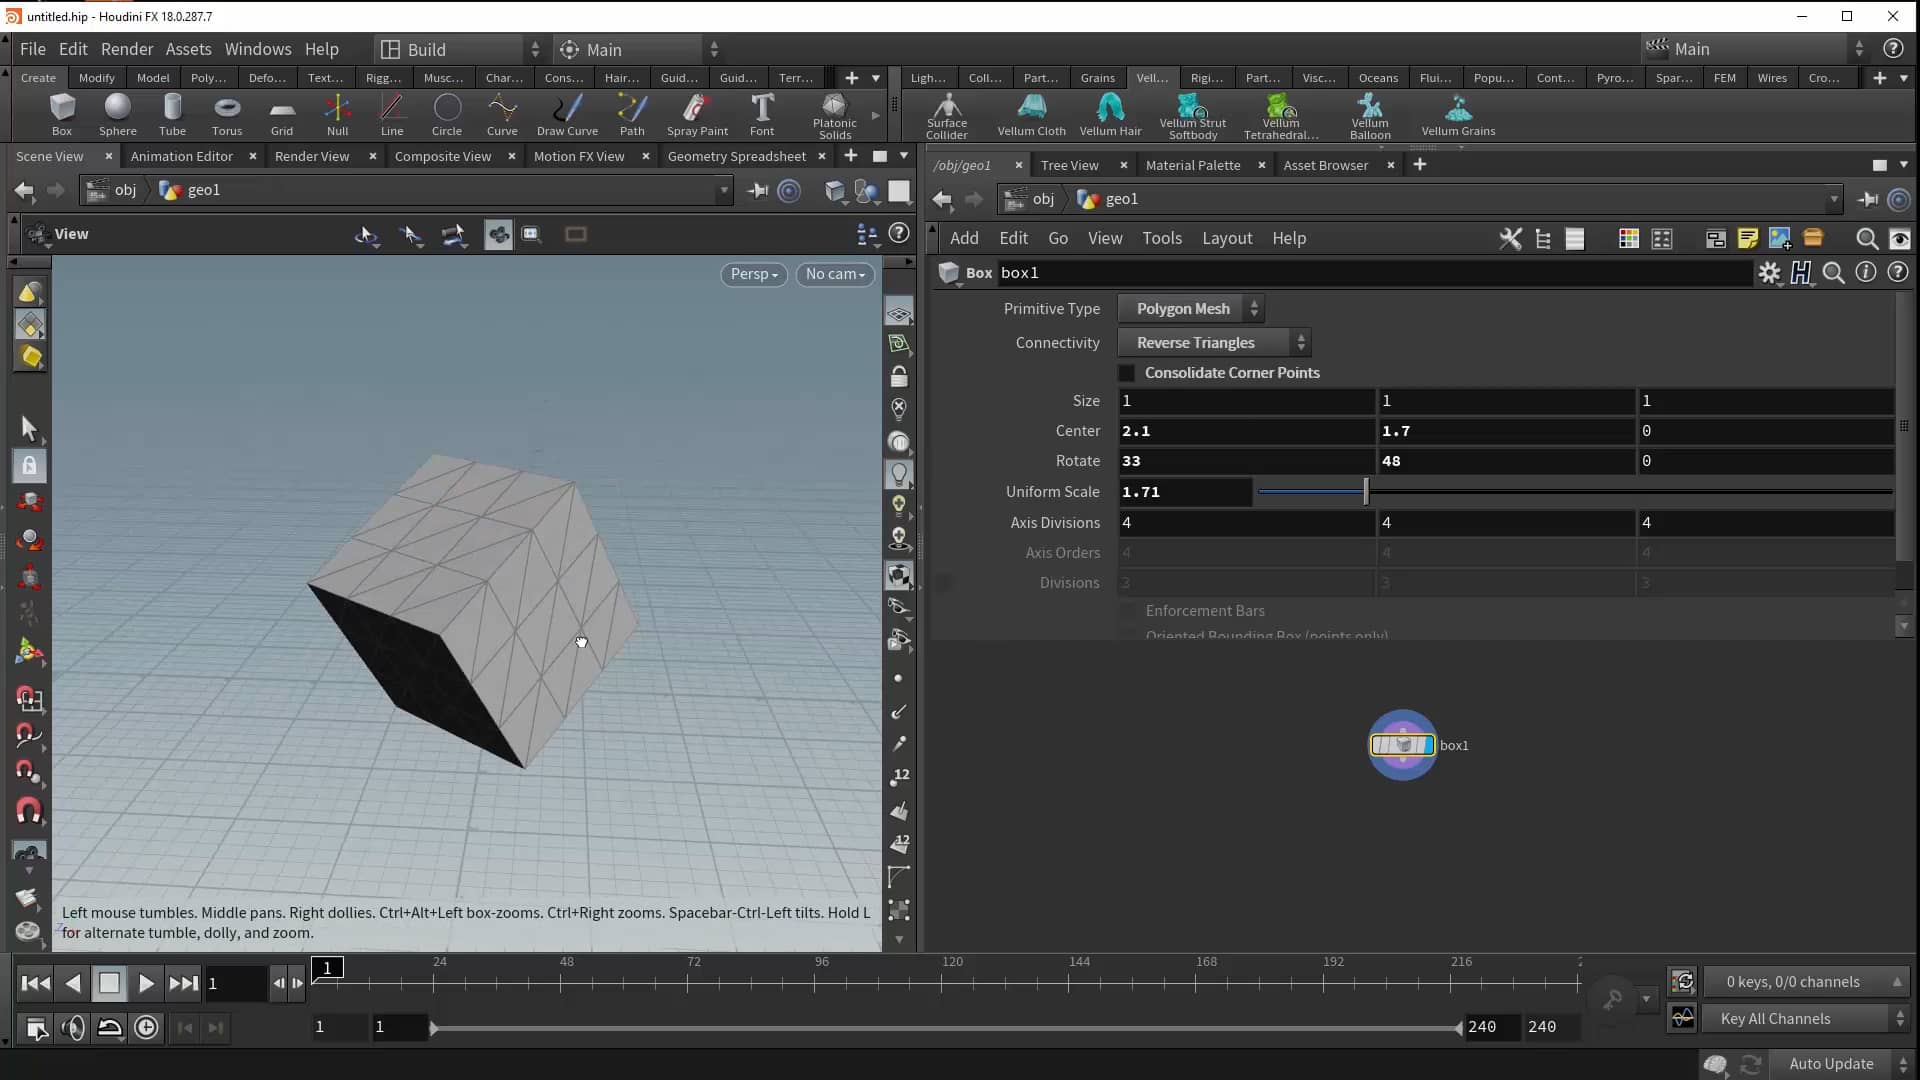This screenshot has width=1920, height=1080.
Task: Select the box1 node in network view
Action: (x=1402, y=745)
